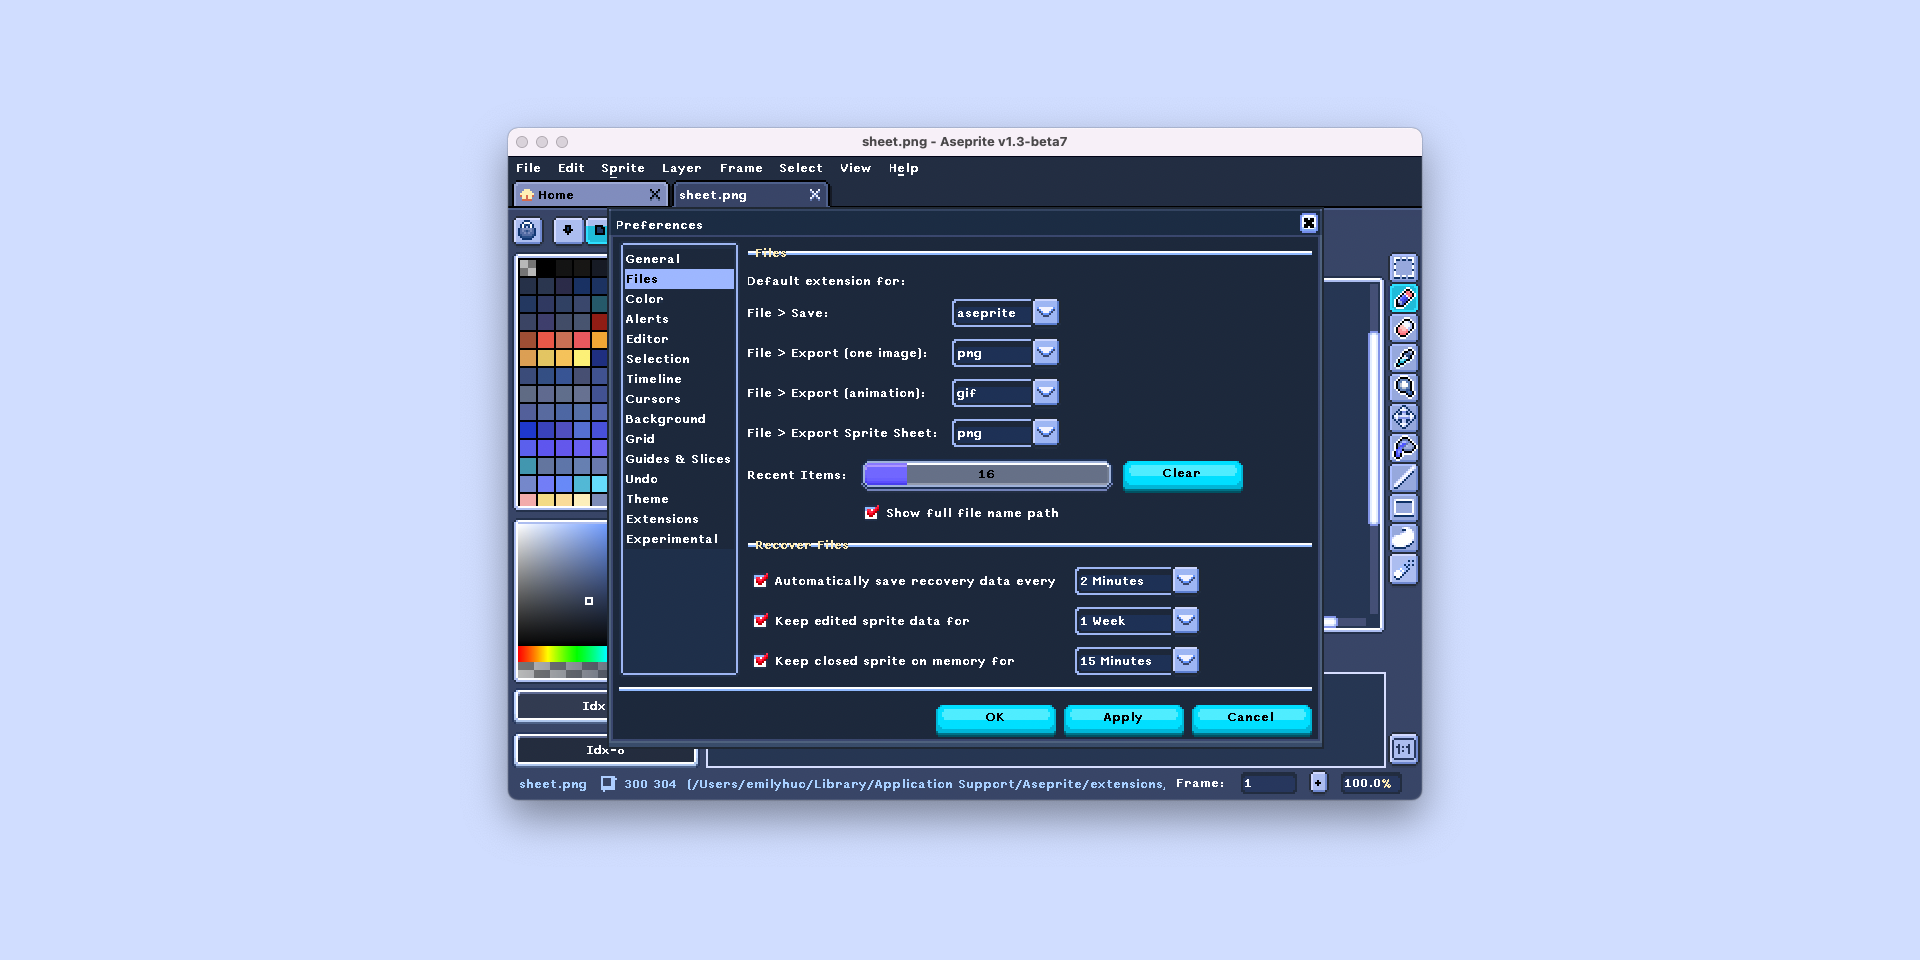Uncheck Keep edited sprite data for
This screenshot has width=1920, height=960.
click(761, 620)
